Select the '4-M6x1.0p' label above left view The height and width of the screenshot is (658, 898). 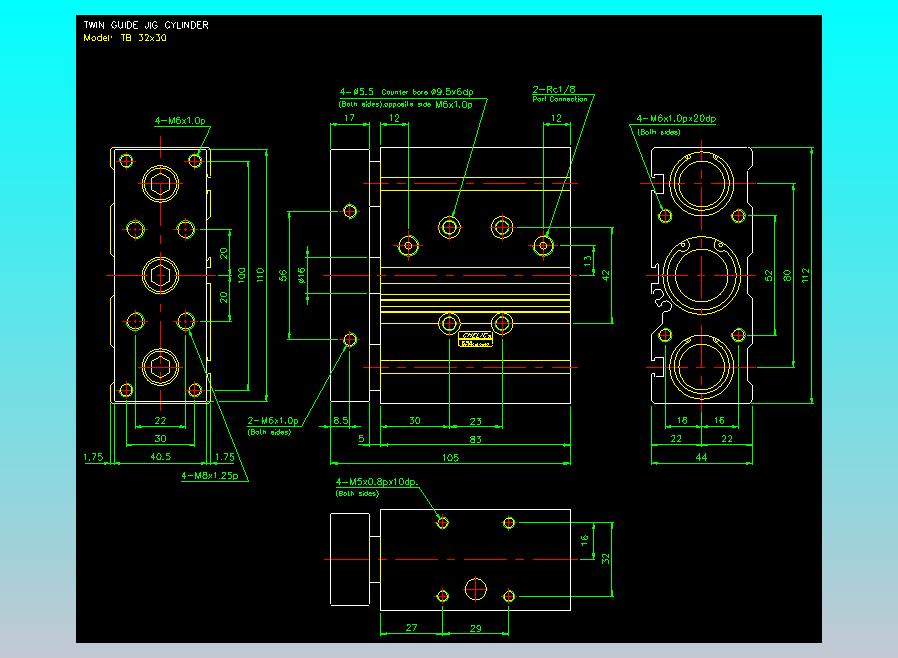pyautogui.click(x=180, y=120)
